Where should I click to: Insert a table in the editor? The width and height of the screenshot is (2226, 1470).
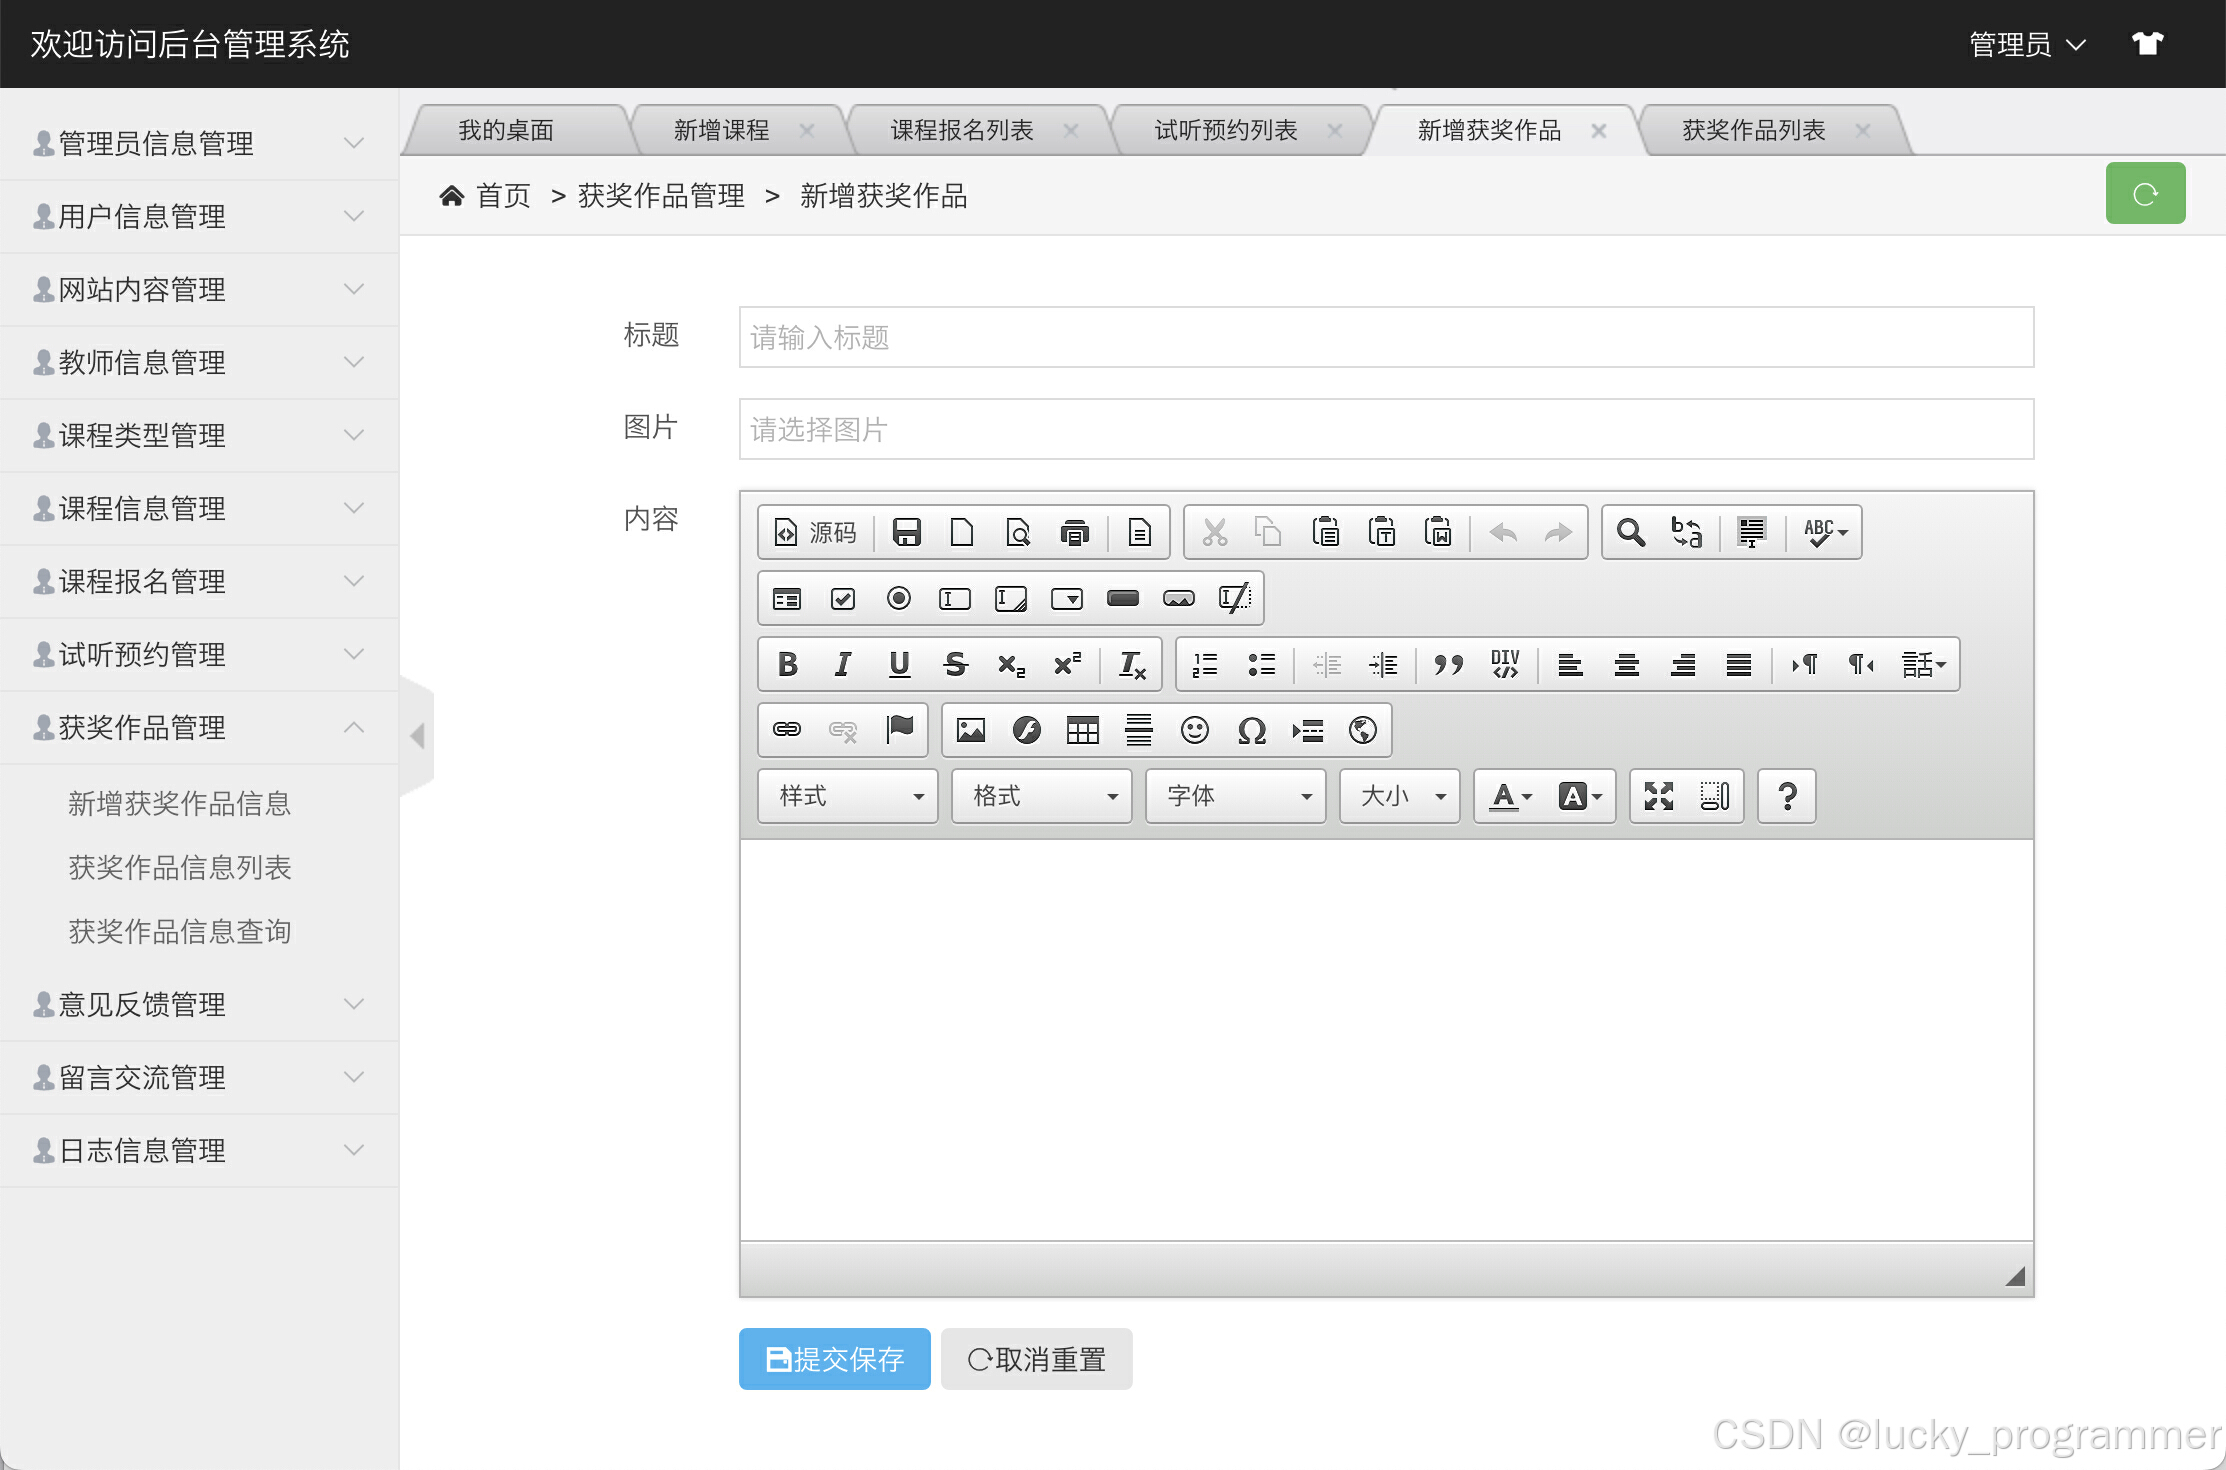click(1082, 731)
